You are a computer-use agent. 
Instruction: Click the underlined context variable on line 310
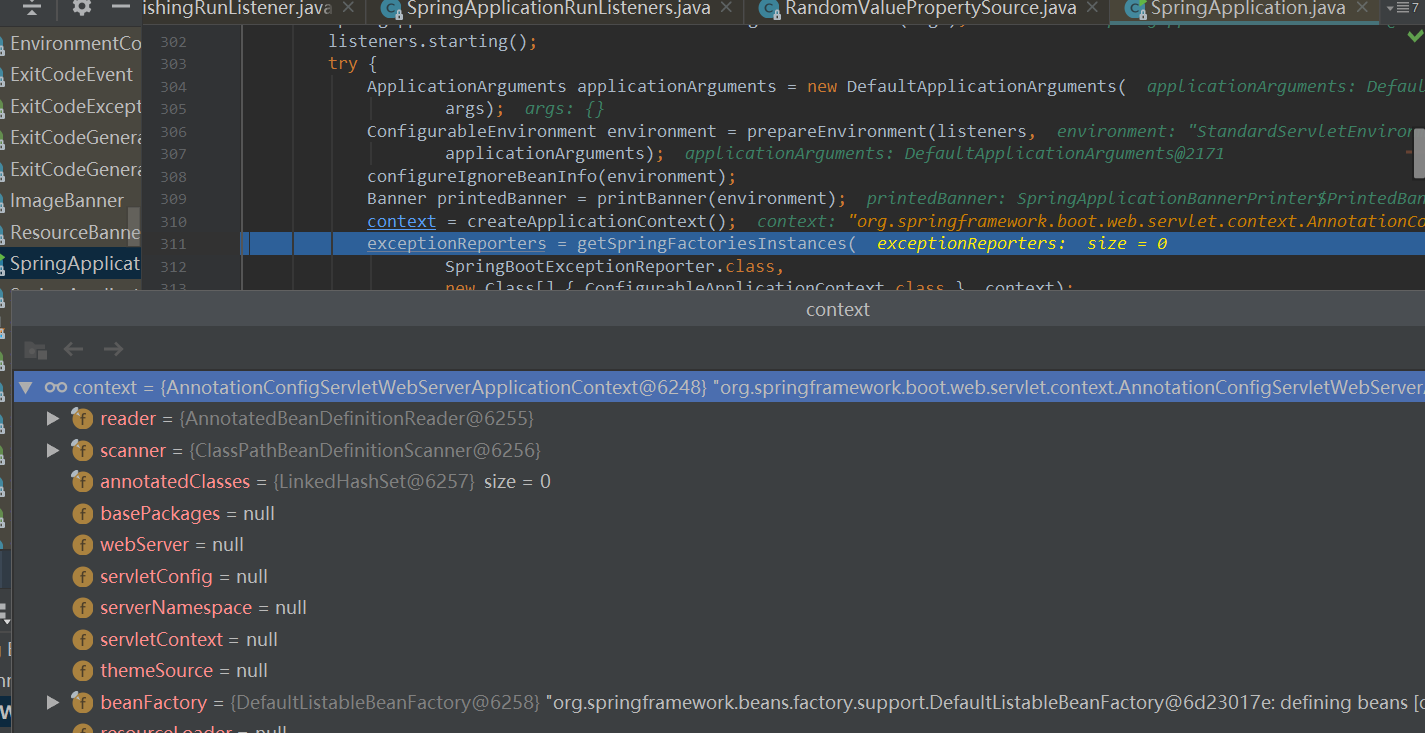tap(402, 221)
